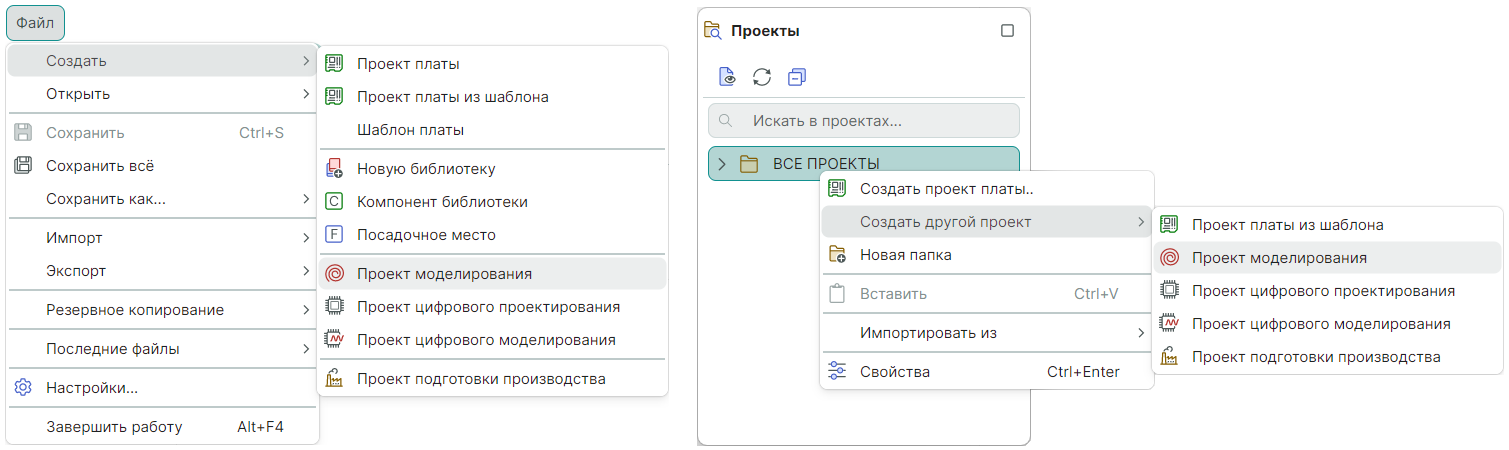Open the Импорт submenu arrow

305,238
